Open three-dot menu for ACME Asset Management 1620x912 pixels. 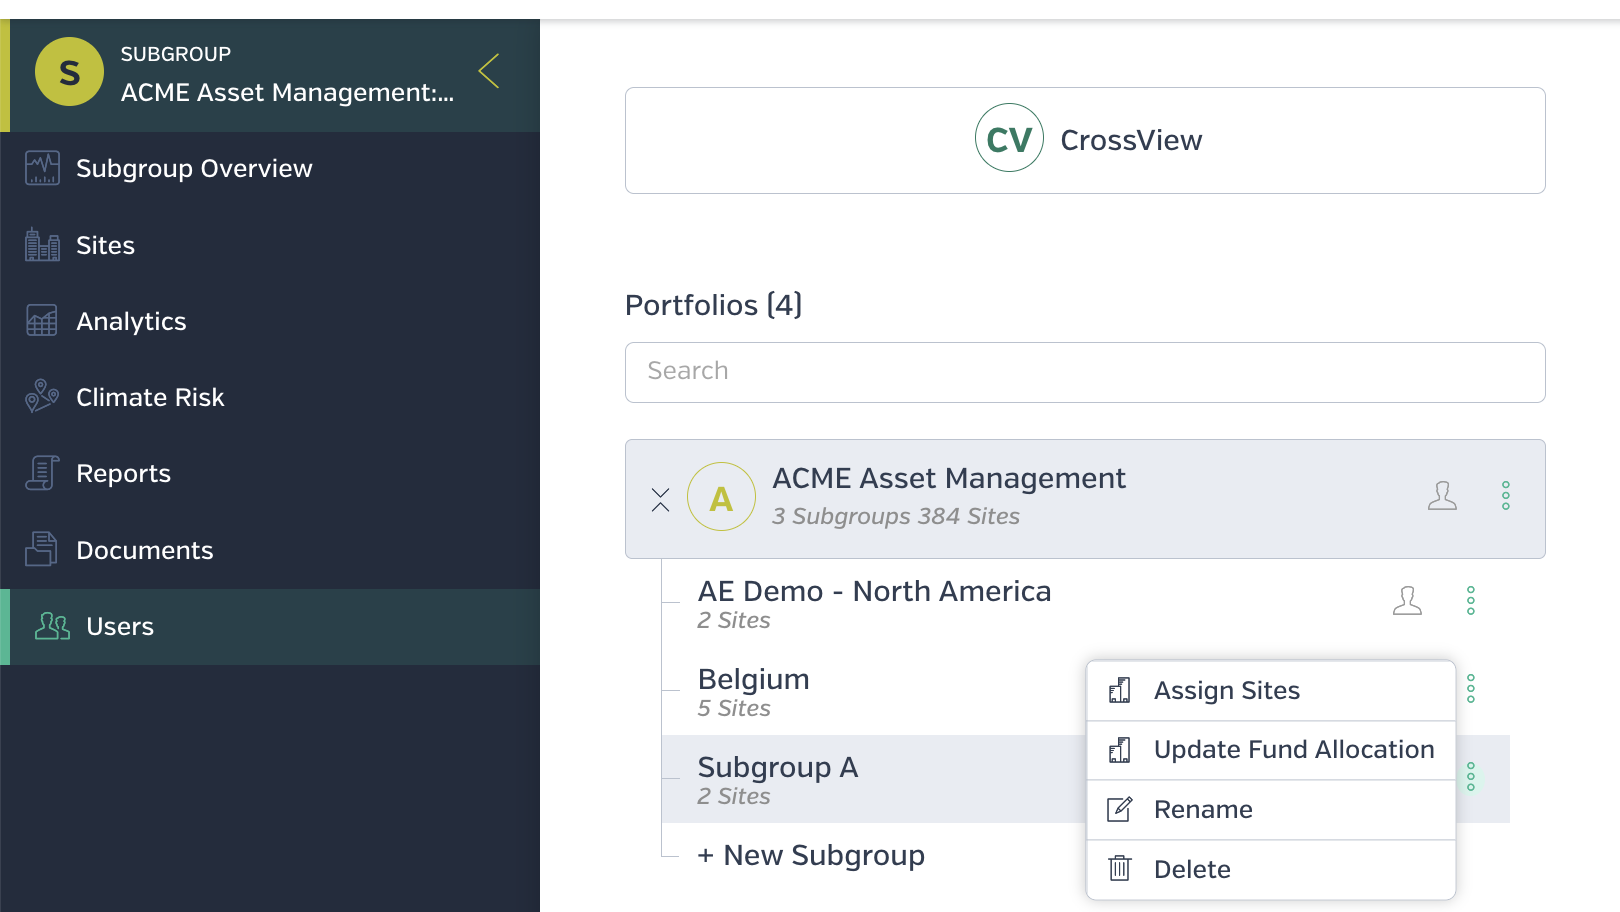click(x=1506, y=496)
